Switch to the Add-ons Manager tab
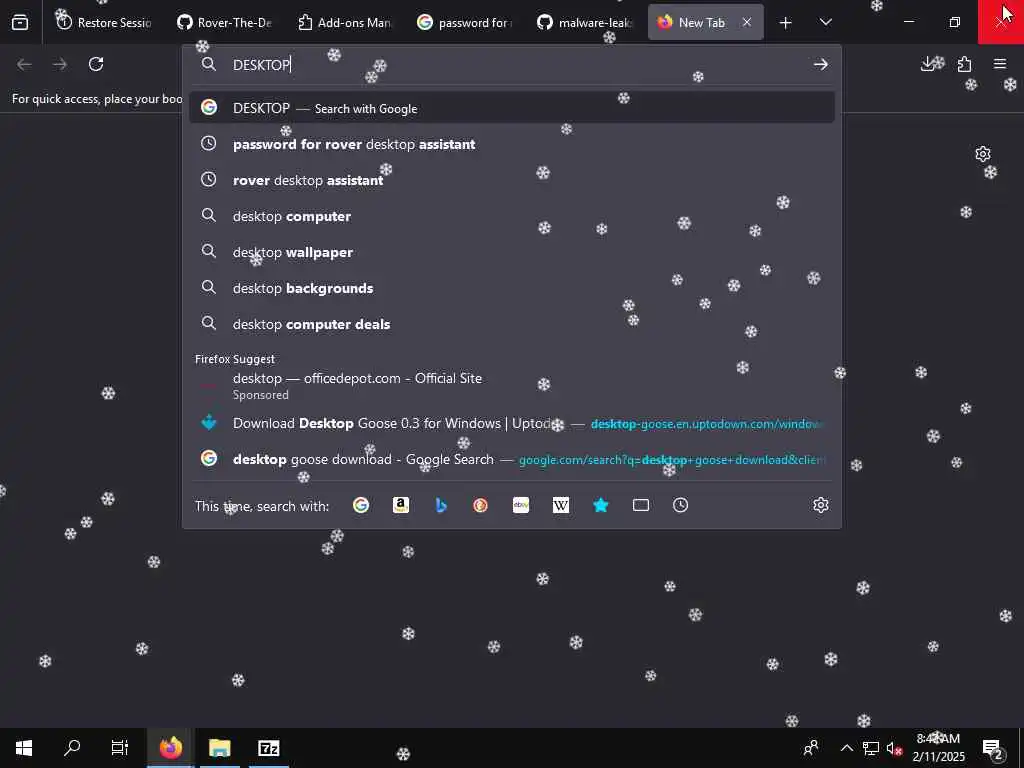The height and width of the screenshot is (768, 1024). pos(344,22)
